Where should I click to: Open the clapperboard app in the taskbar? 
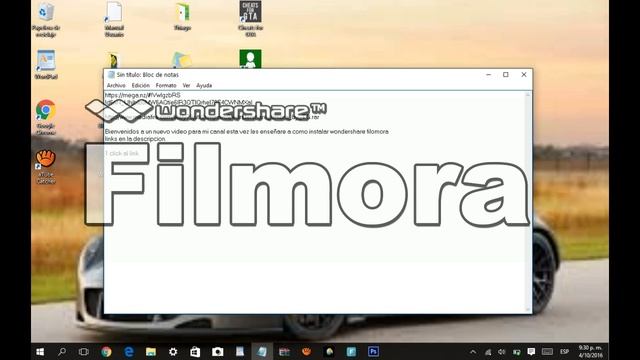[284, 351]
